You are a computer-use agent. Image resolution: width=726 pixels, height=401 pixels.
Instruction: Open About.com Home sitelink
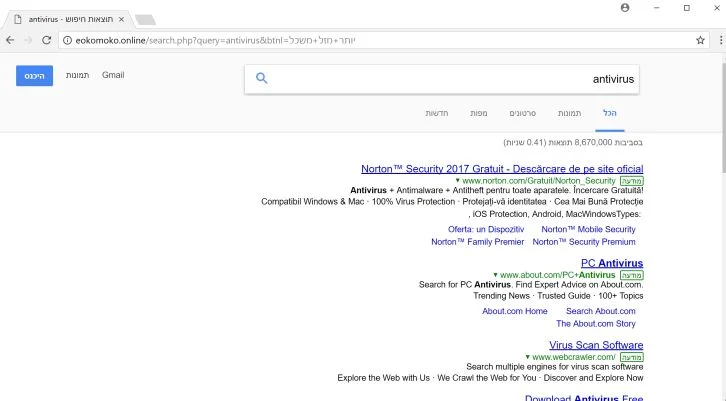[x=515, y=311]
